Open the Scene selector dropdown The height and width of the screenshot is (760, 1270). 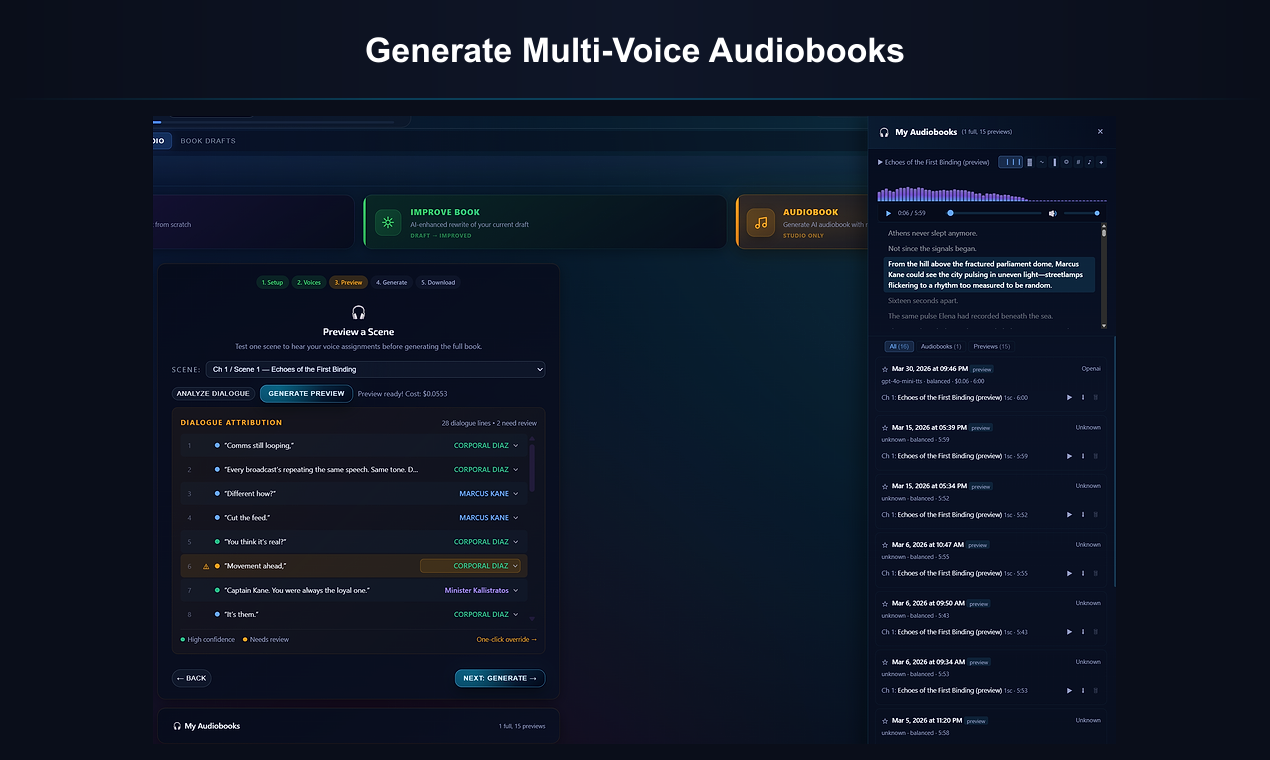375,369
